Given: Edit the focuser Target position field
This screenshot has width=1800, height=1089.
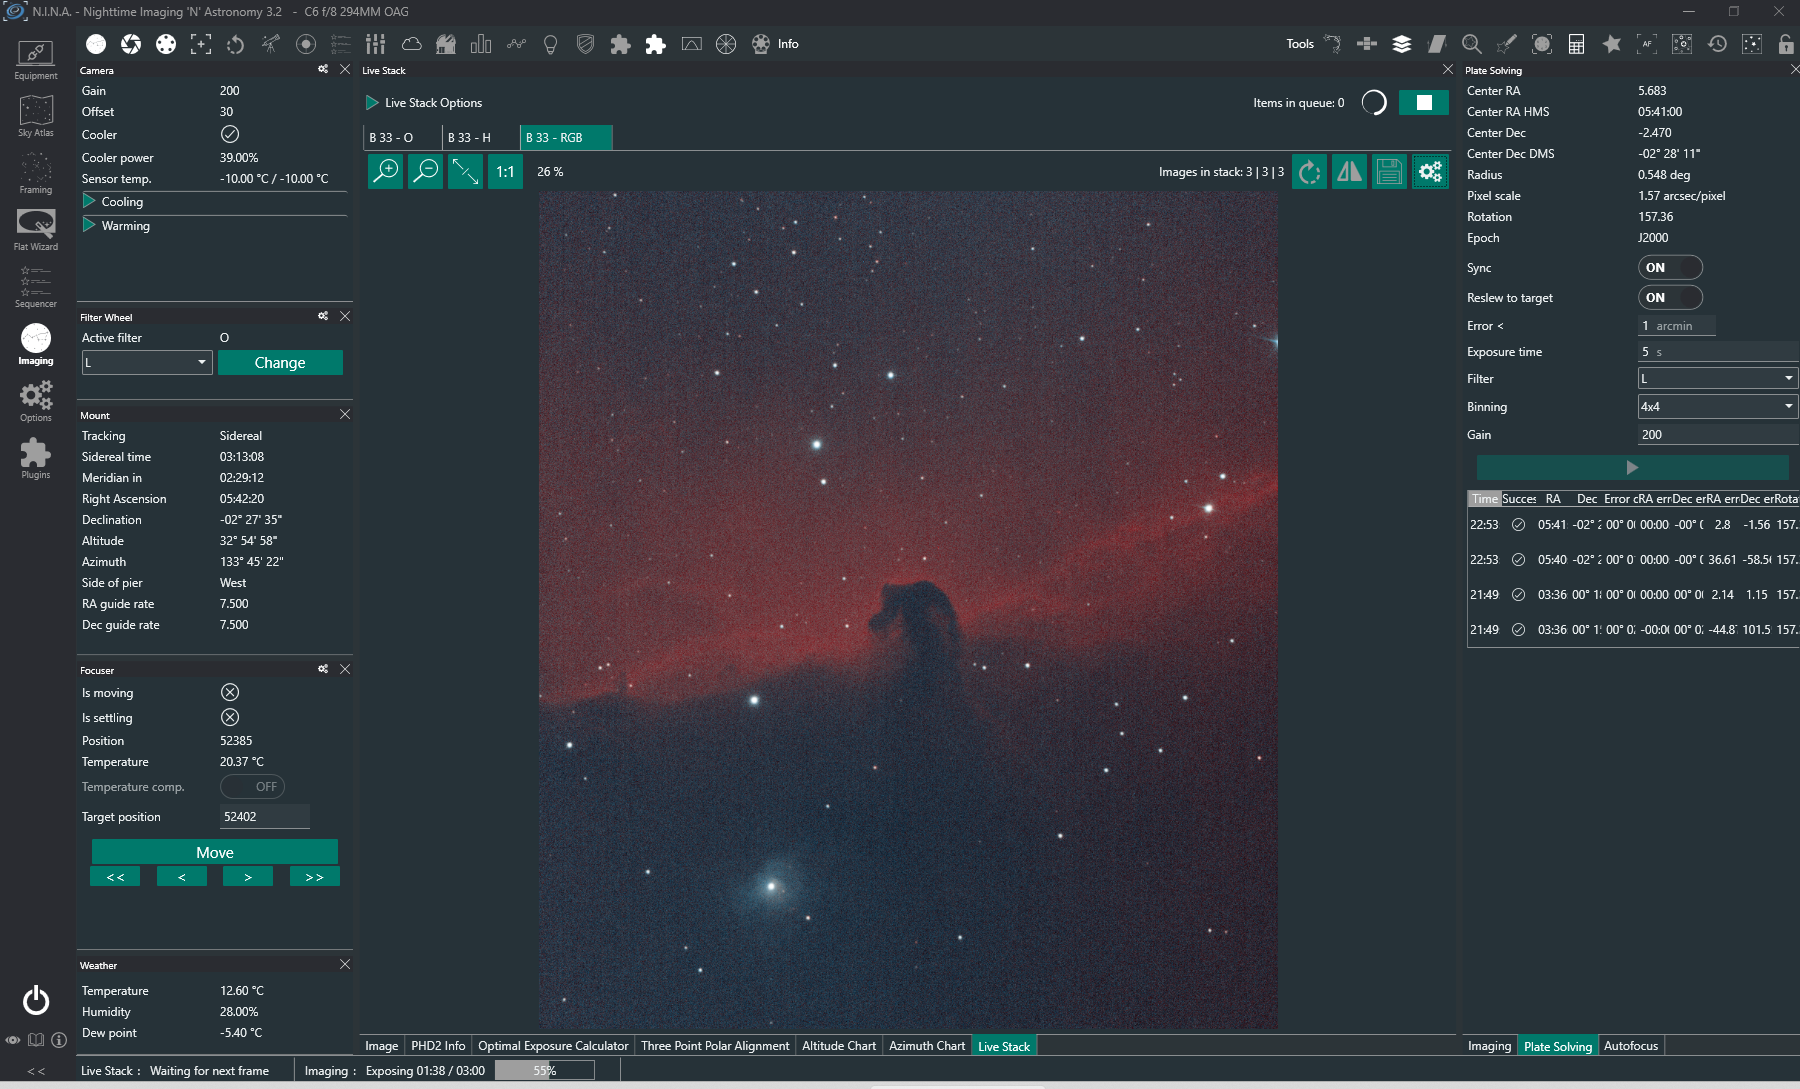Looking at the screenshot, I should (x=265, y=817).
